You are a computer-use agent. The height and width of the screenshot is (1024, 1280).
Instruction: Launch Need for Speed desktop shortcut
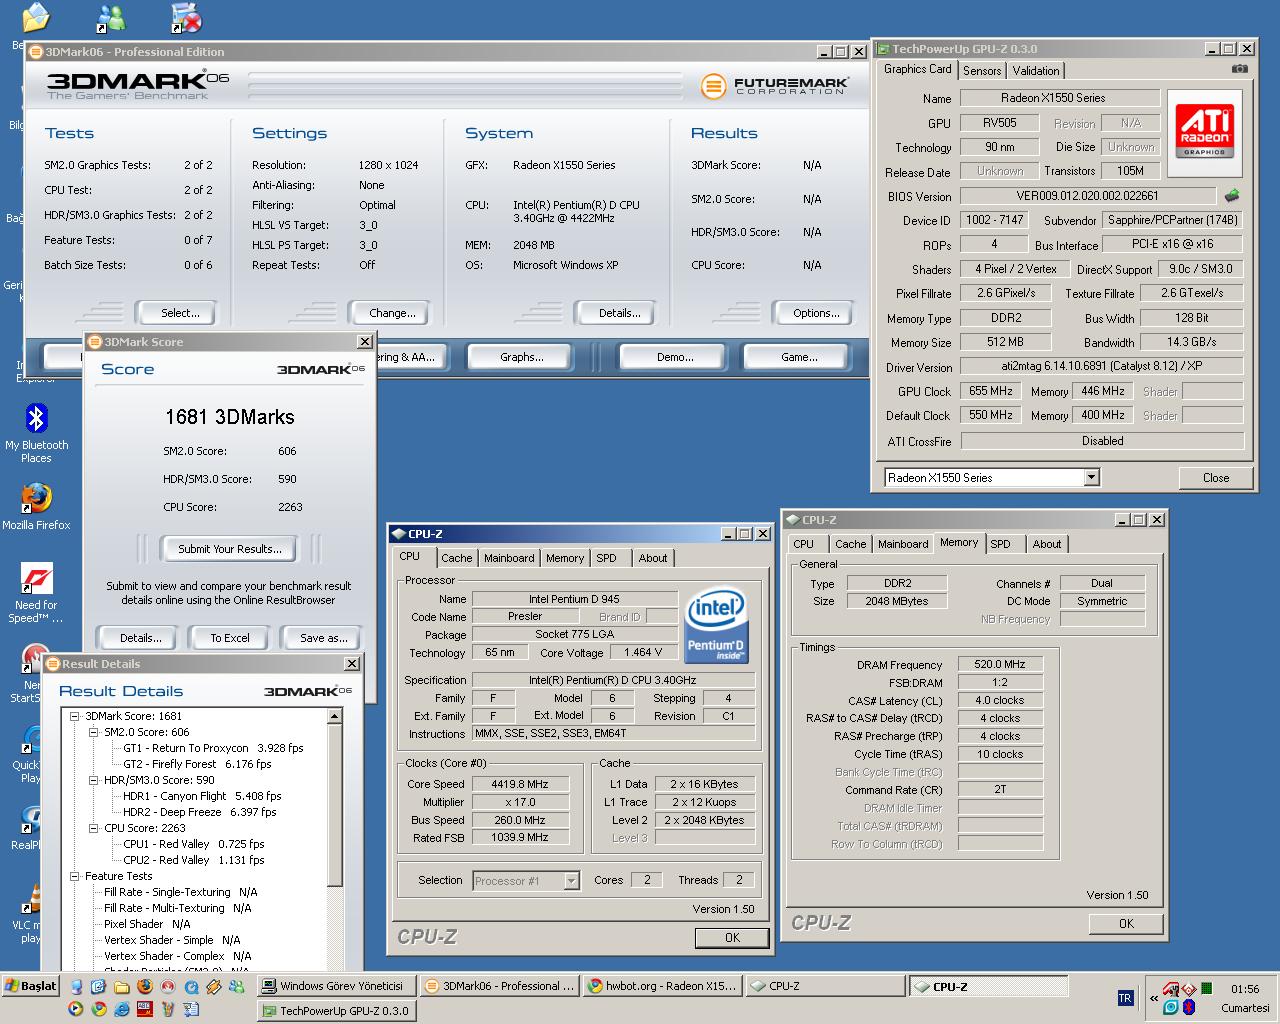(x=36, y=592)
